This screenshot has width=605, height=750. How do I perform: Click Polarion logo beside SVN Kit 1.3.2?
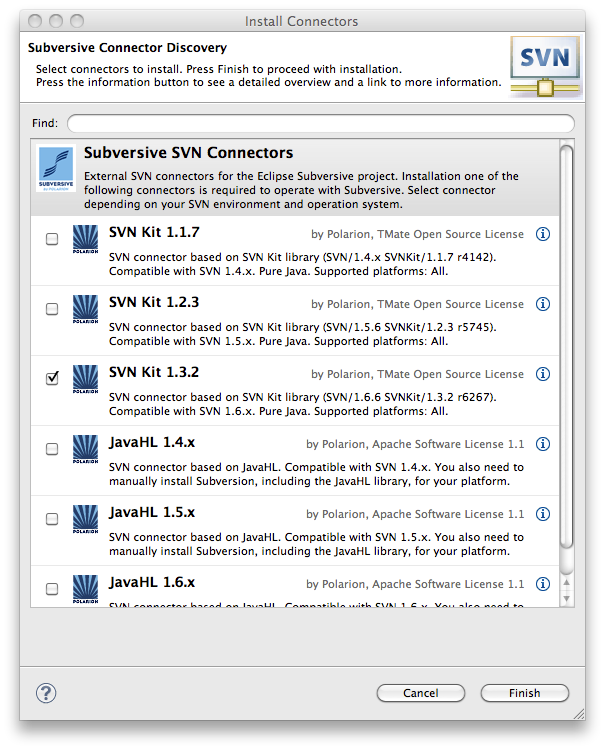point(85,379)
